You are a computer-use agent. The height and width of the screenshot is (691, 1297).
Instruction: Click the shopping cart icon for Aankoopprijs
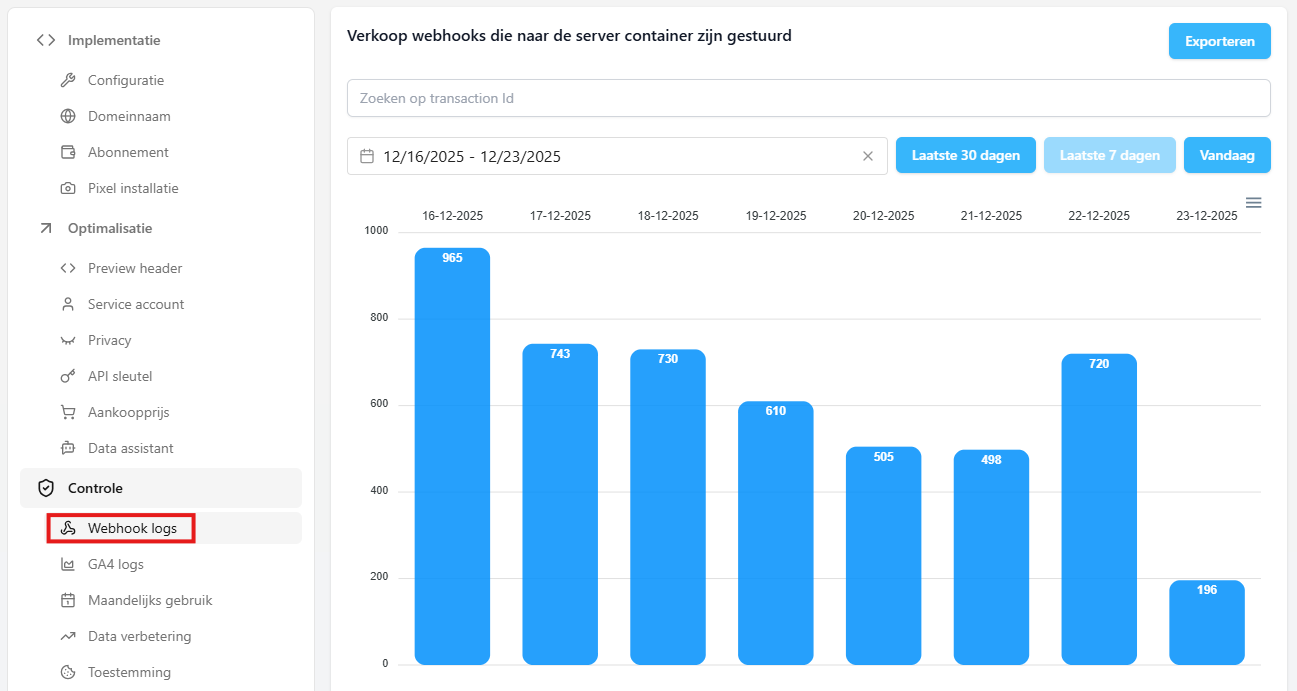(68, 412)
